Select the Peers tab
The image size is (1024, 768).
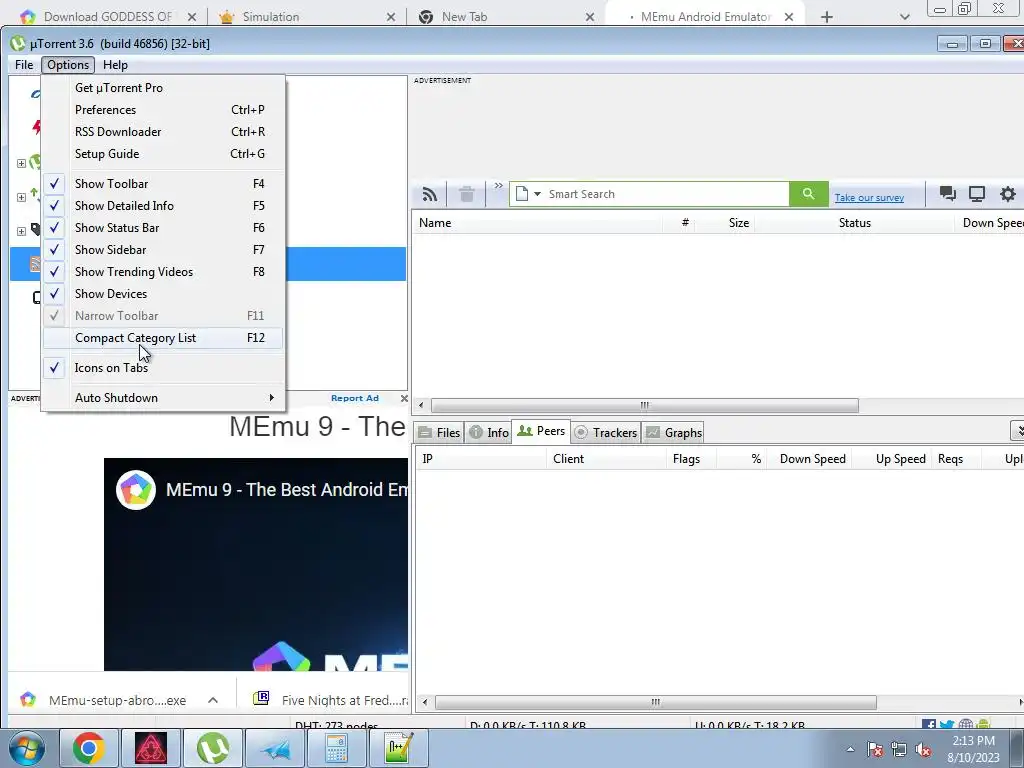pos(541,431)
